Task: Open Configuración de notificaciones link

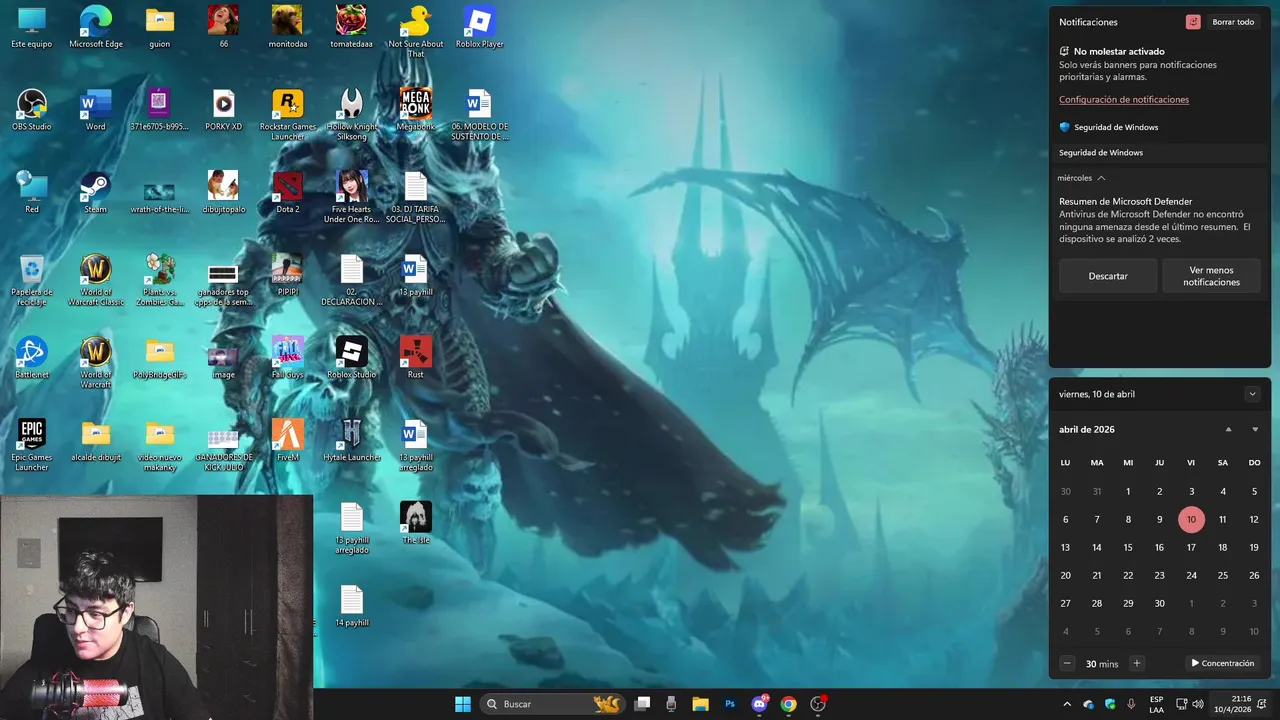Action: coord(1124,100)
